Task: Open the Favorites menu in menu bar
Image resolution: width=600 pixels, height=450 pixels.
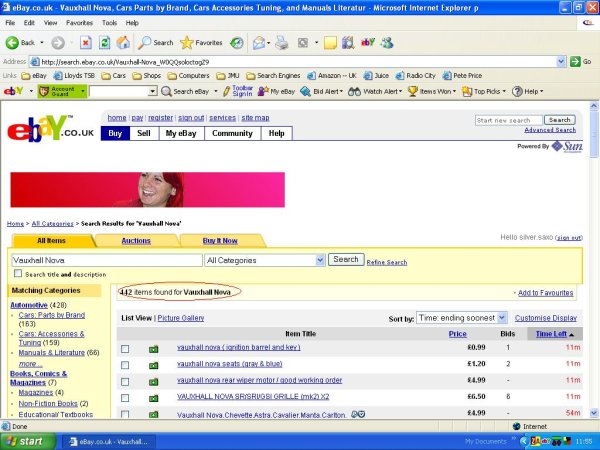Action: [79, 23]
